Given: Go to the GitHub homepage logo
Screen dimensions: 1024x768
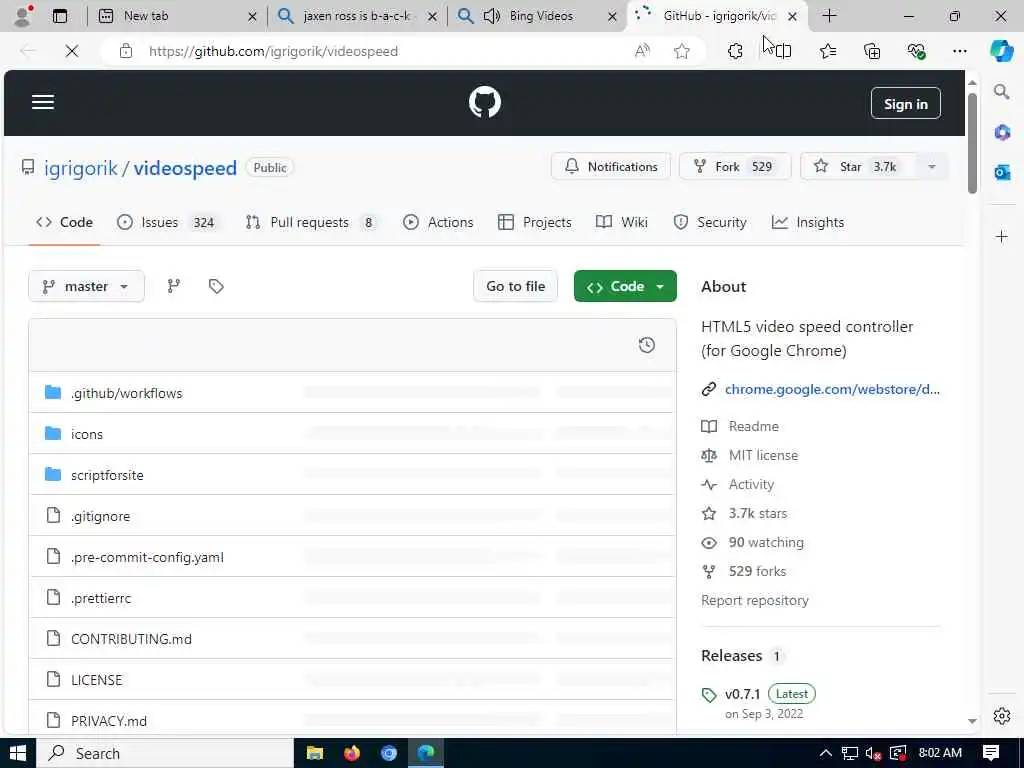Looking at the screenshot, I should coord(485,103).
